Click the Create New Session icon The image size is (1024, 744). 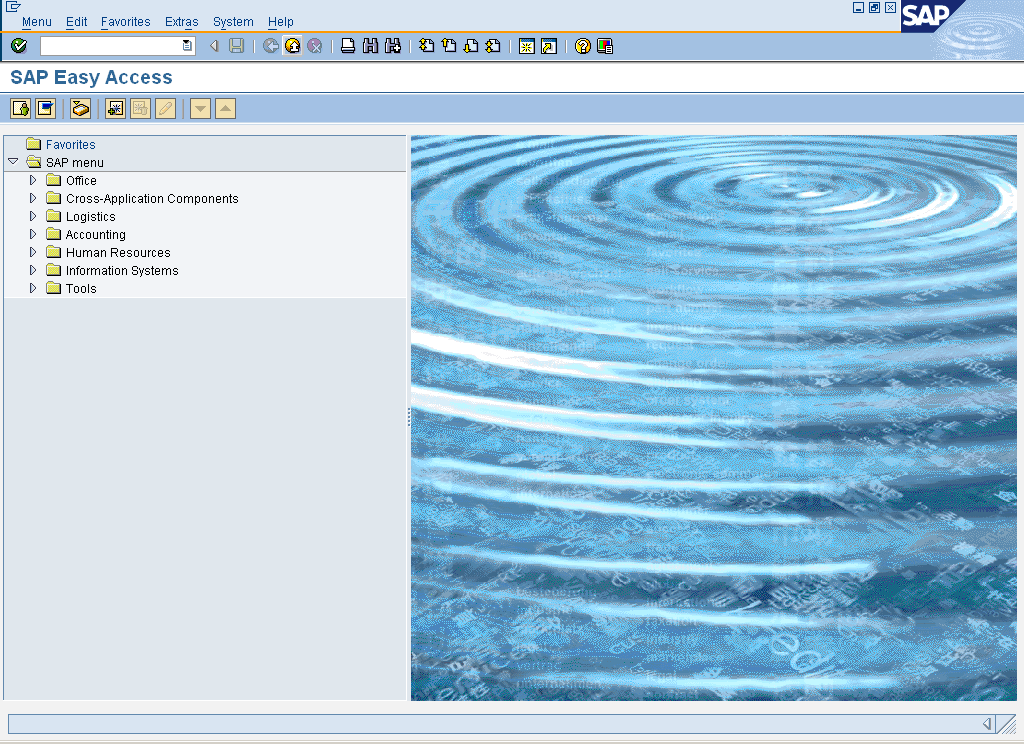(x=526, y=46)
